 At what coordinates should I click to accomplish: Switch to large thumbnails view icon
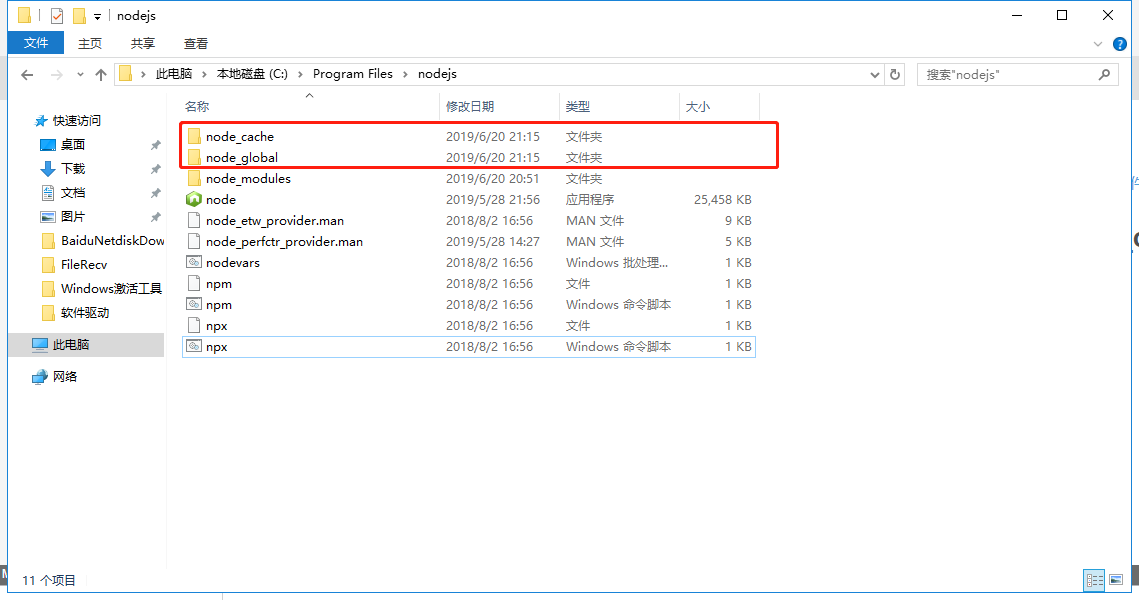(x=1116, y=580)
